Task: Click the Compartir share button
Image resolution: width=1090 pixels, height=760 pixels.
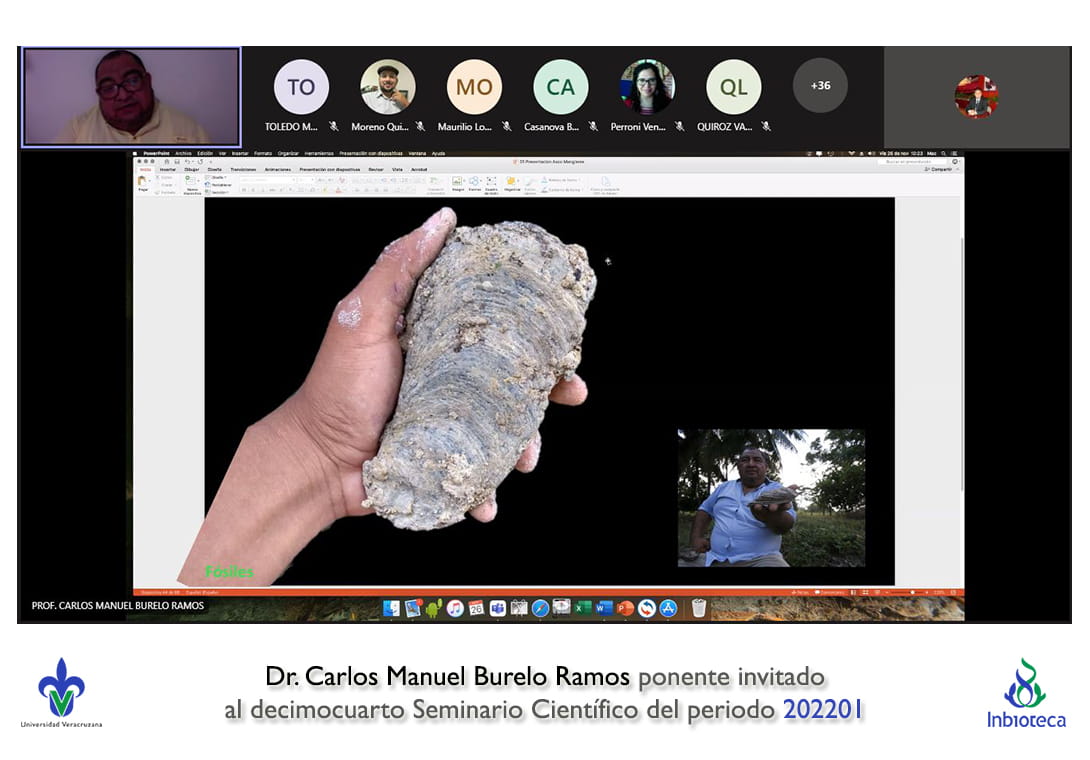Action: point(940,170)
